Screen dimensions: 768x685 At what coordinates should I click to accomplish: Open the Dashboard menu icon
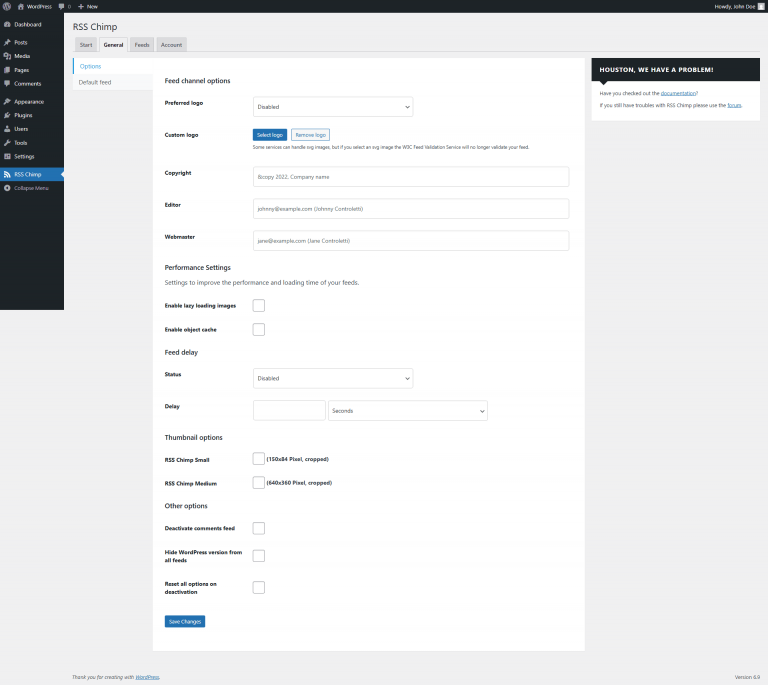(x=7, y=24)
